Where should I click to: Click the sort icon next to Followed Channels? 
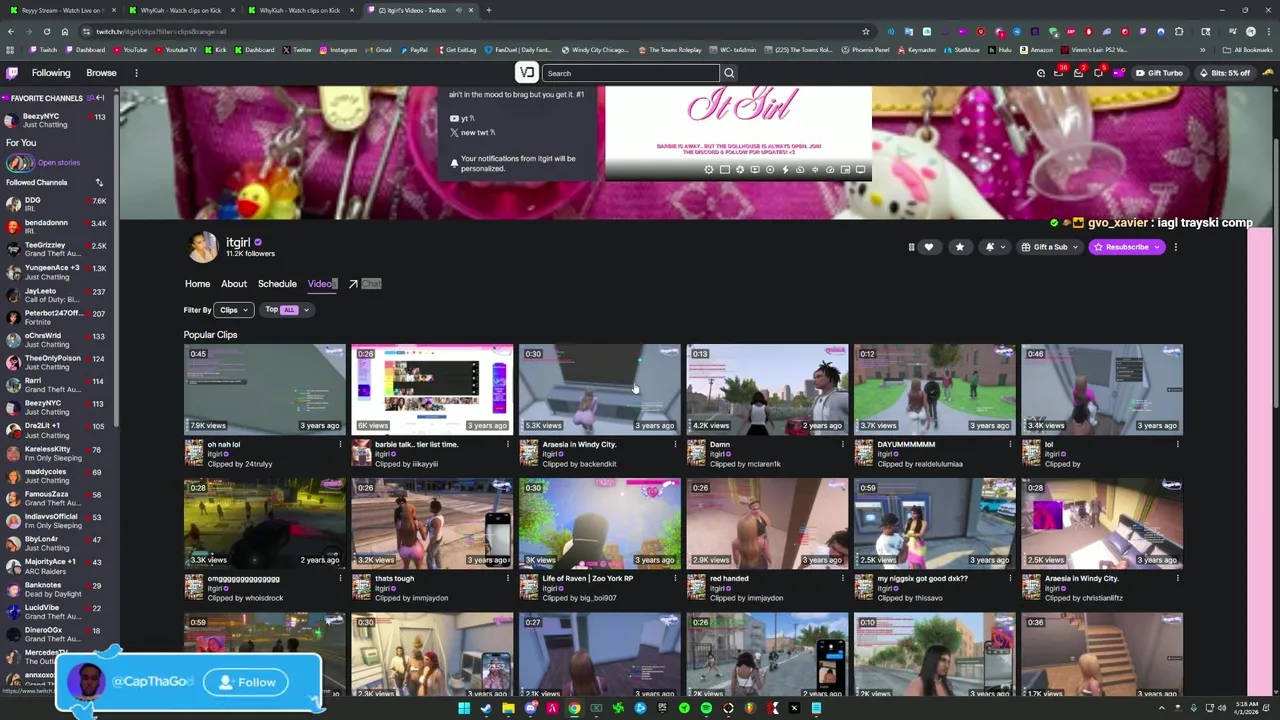tap(99, 183)
